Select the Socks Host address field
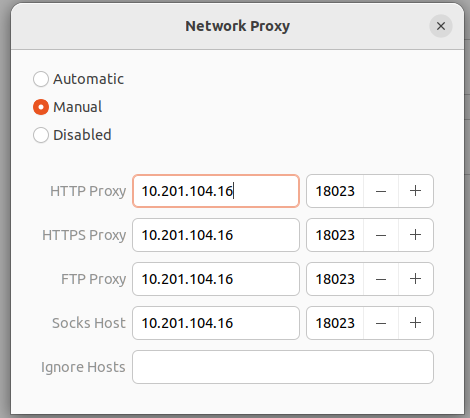The image size is (470, 418). tap(216, 323)
